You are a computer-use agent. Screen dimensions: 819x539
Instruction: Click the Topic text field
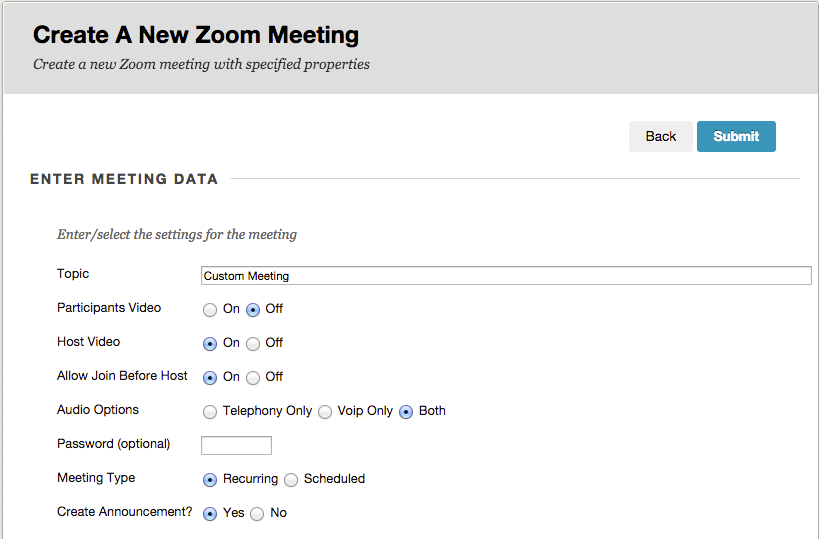[505, 276]
